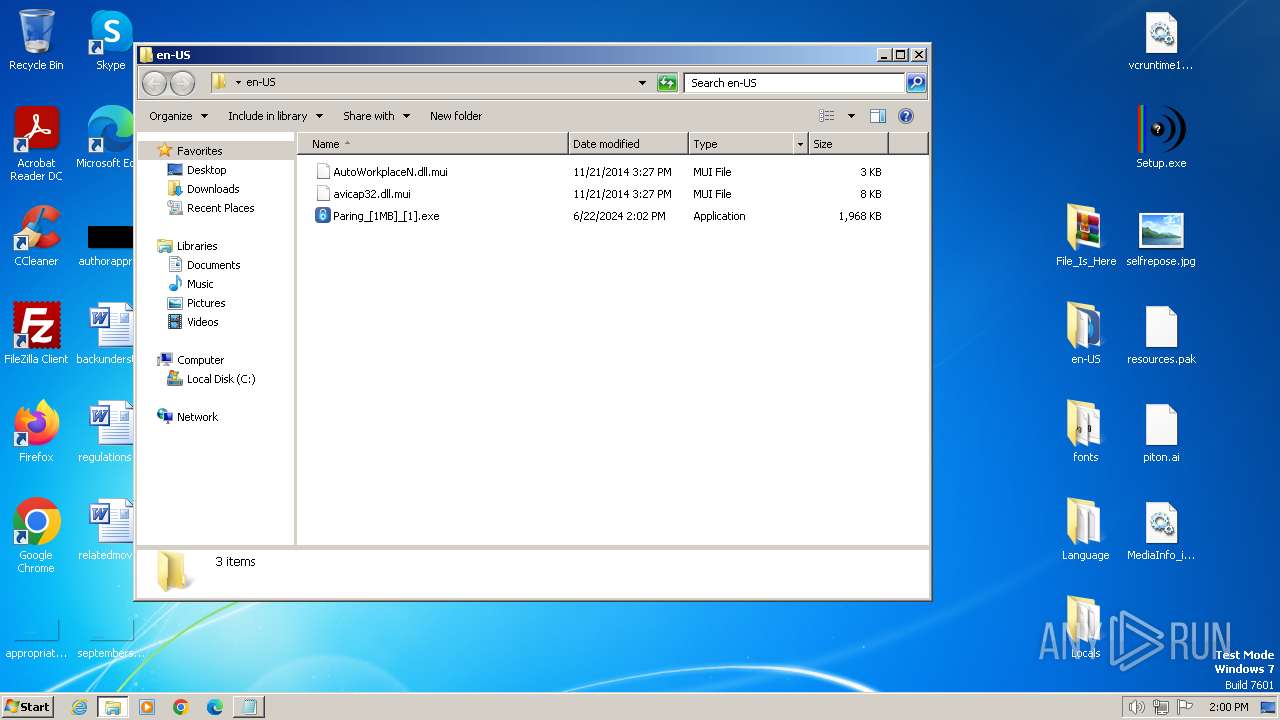The height and width of the screenshot is (720, 1280).
Task: Select the Paring_[1MB]_[1].exe application icon
Action: pos(323,216)
